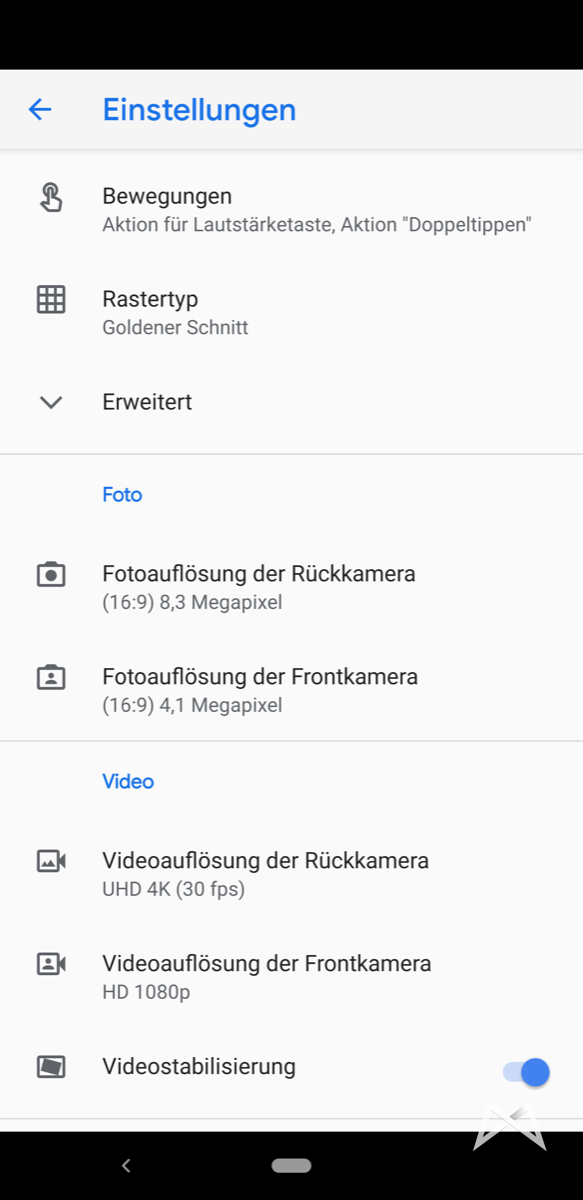Image resolution: width=583 pixels, height=1200 pixels.
Task: Tap the Videostabilisierung icon
Action: tap(51, 1067)
